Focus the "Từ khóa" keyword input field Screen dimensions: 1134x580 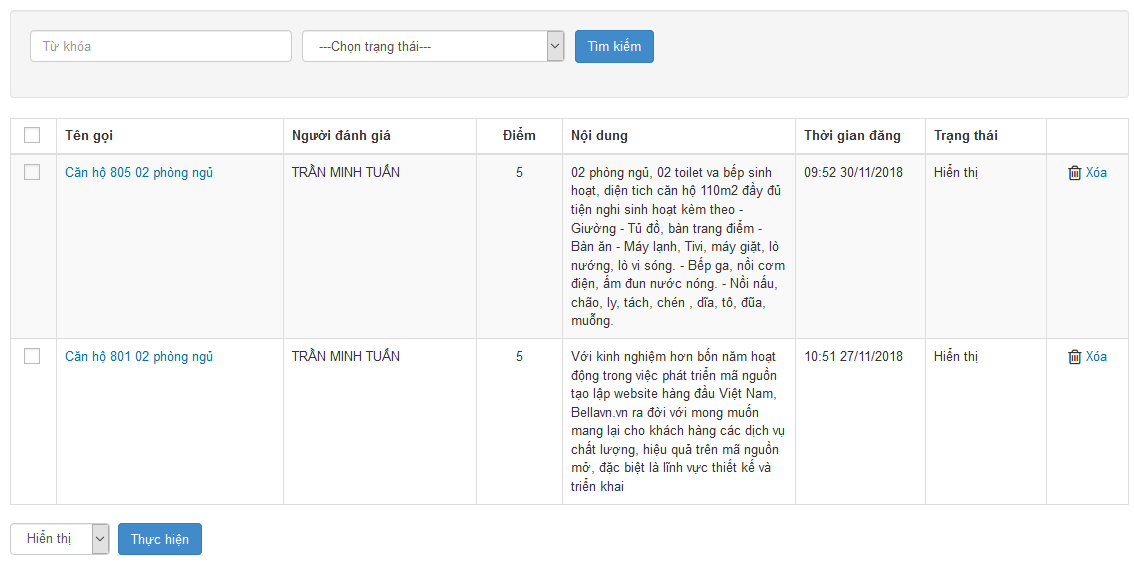[x=161, y=46]
